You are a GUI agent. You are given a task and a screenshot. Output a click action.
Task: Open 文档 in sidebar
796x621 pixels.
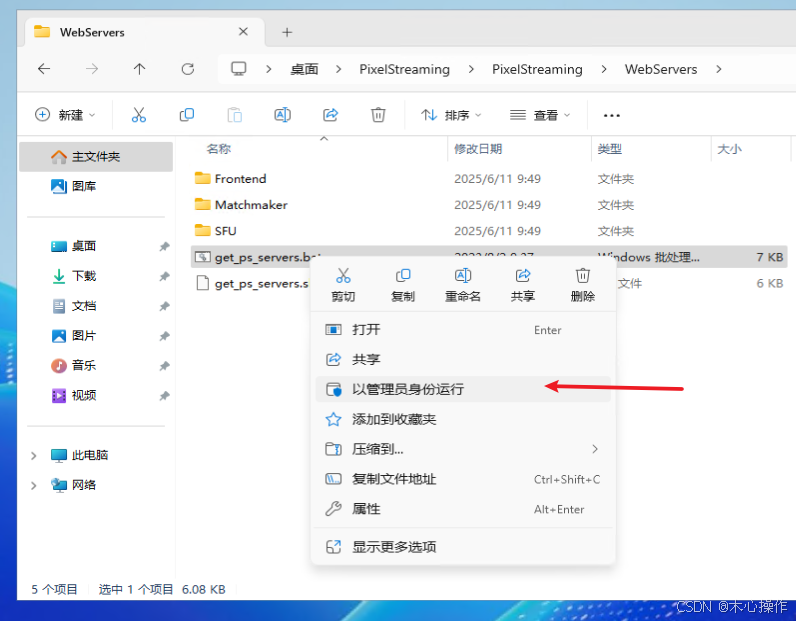(x=96, y=306)
